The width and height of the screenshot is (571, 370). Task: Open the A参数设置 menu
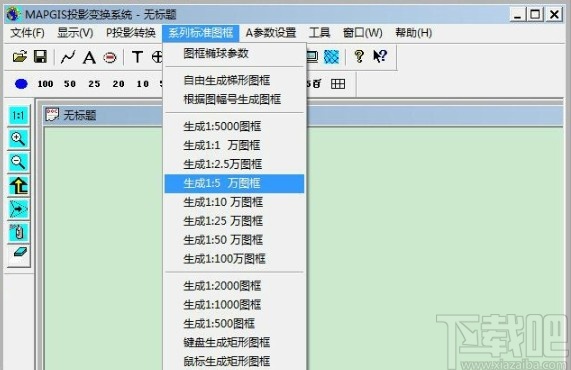tap(271, 33)
